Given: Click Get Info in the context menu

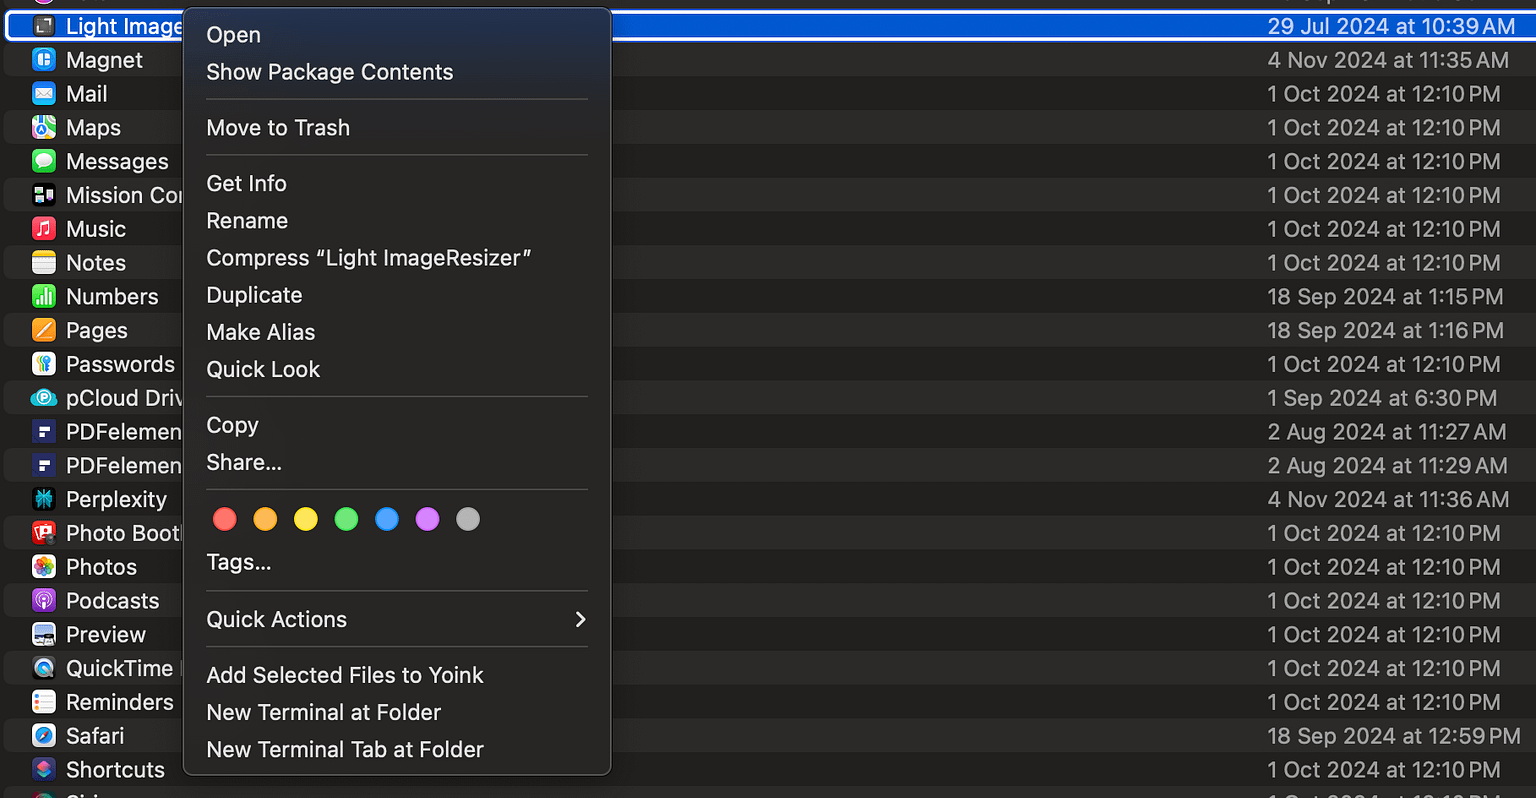Looking at the screenshot, I should point(246,183).
